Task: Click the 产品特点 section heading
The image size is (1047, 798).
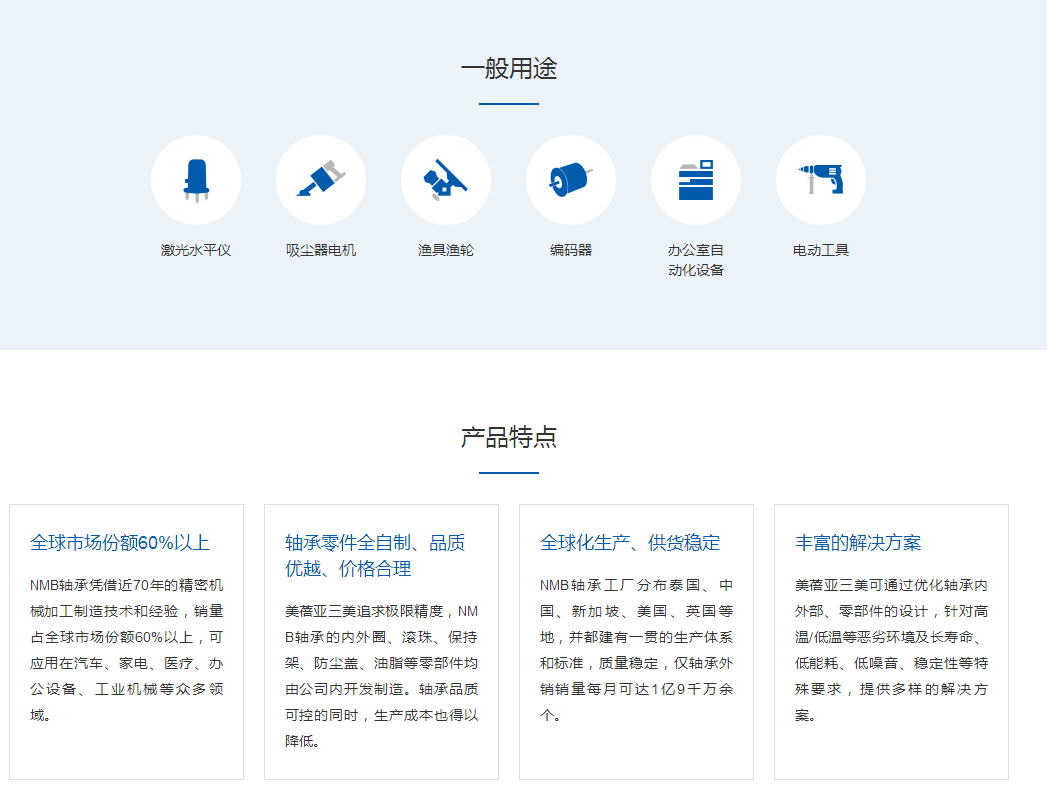Action: coord(509,437)
